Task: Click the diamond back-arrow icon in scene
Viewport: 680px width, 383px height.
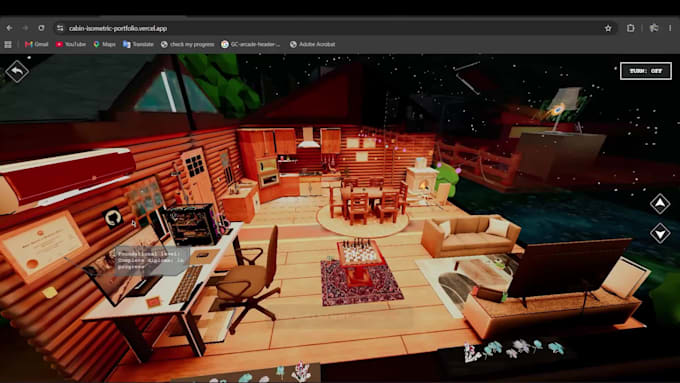Action: [x=17, y=72]
